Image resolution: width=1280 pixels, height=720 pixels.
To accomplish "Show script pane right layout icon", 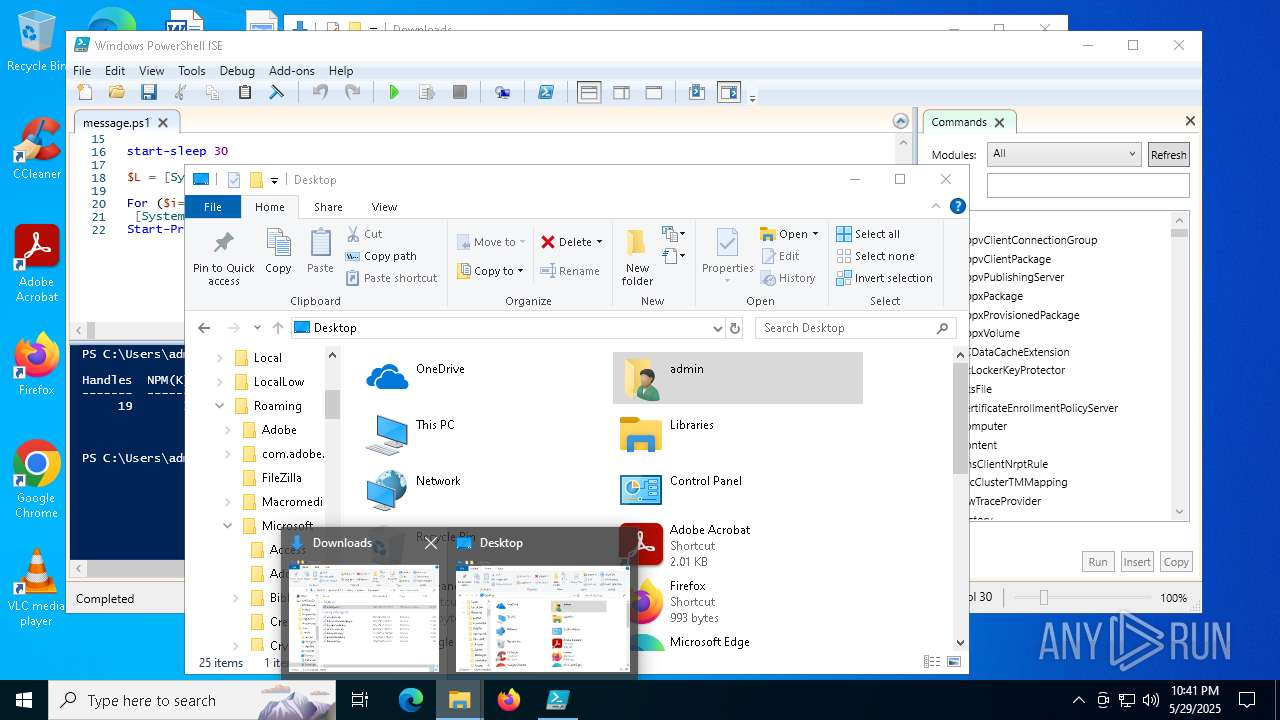I will coord(621,92).
